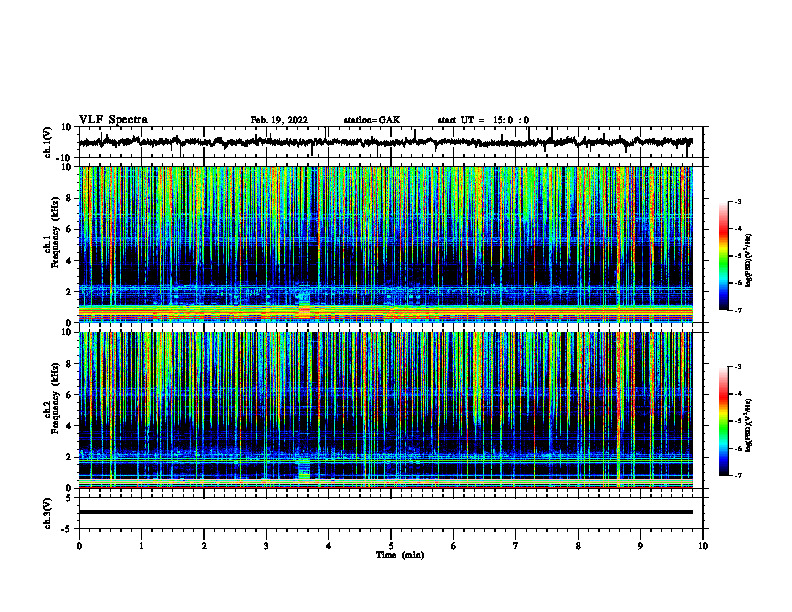Click the ch.2 spectrogram color scale bar
792x612 pixels.
pyautogui.click(x=724, y=421)
